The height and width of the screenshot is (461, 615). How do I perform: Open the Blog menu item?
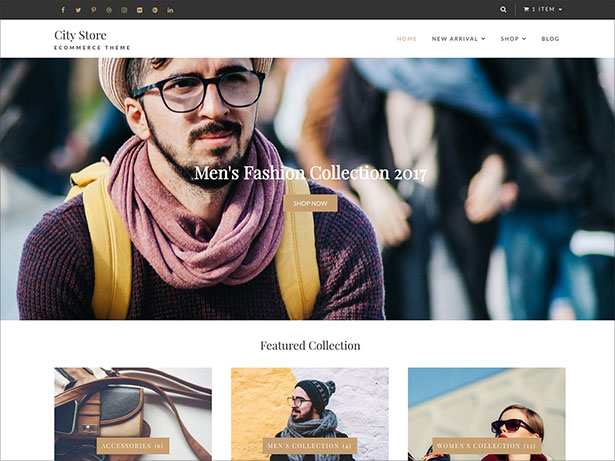coord(550,39)
